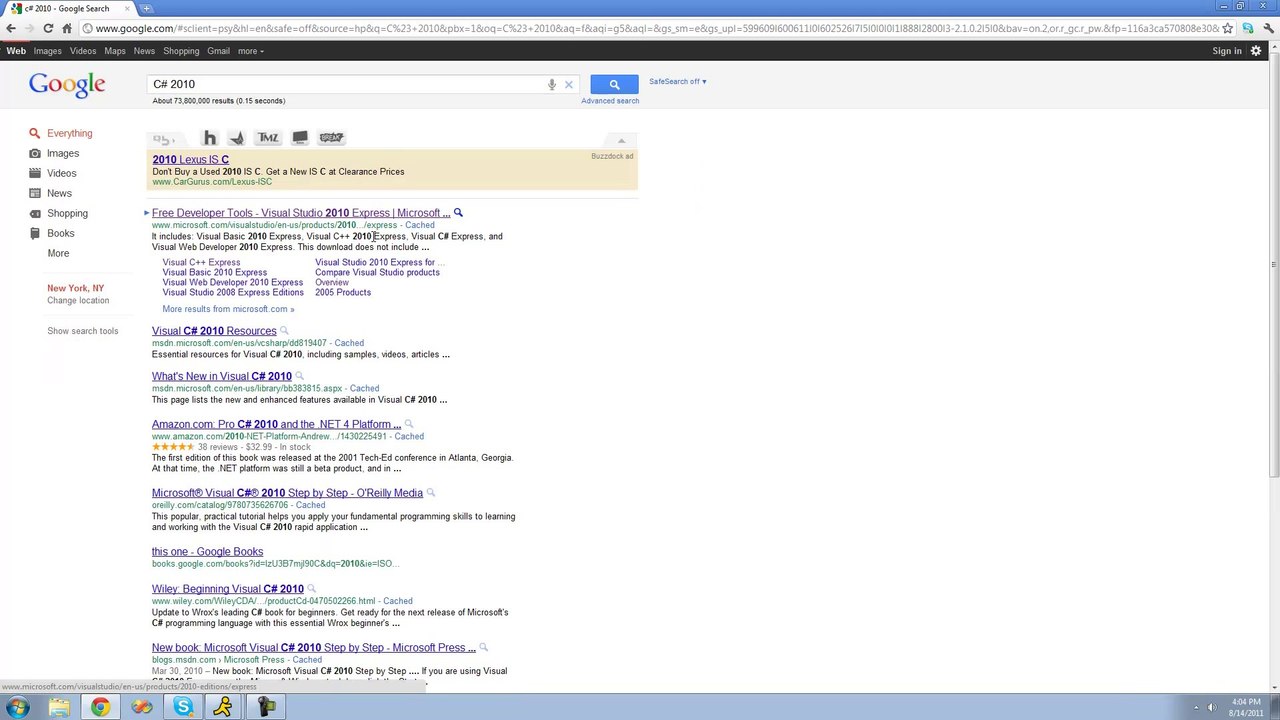This screenshot has width=1280, height=720.
Task: Open the Buzzdock star-shaped site icon
Action: coord(237,138)
